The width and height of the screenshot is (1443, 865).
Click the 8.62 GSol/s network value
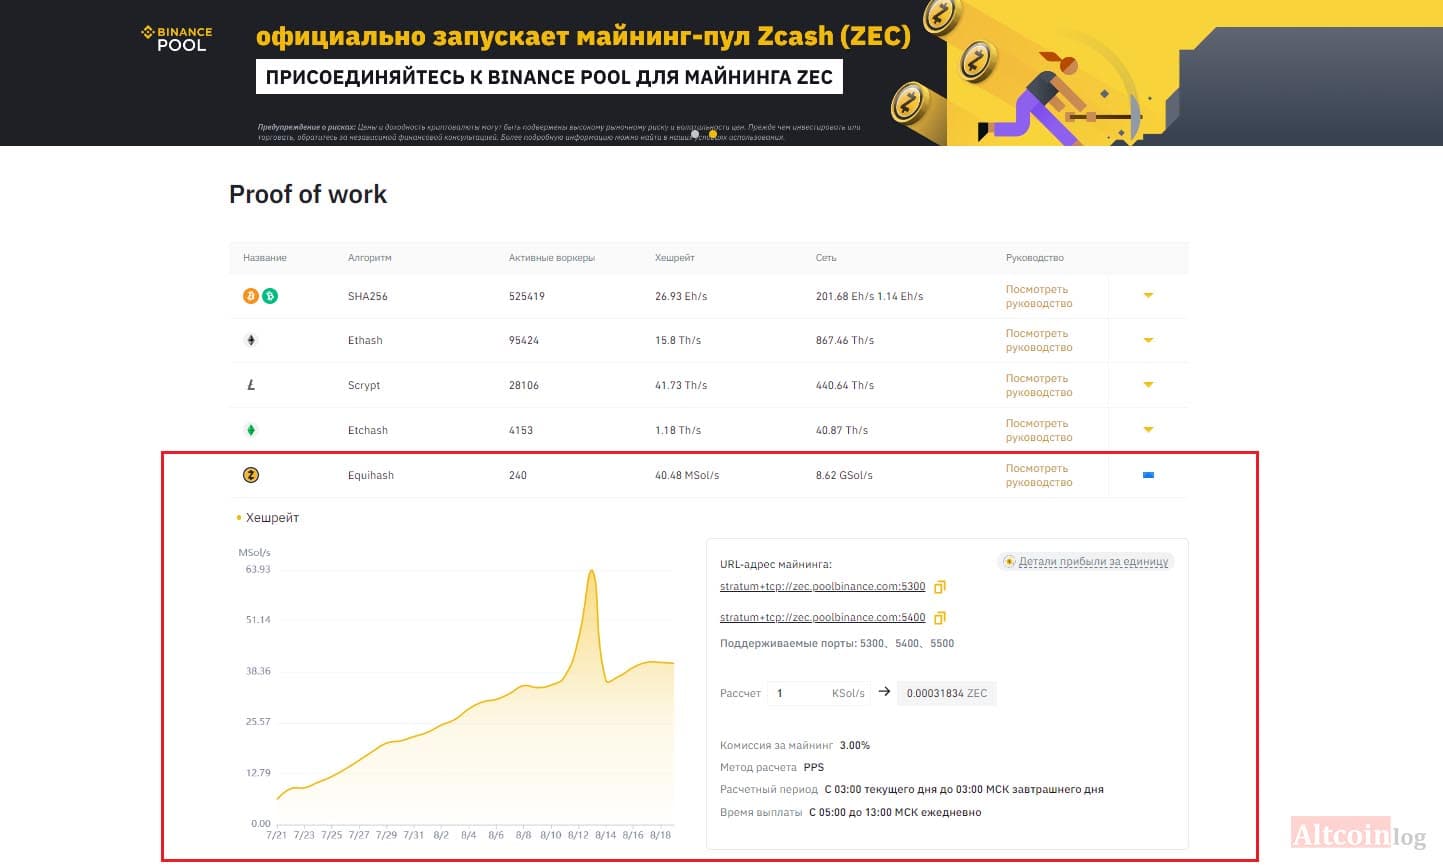pyautogui.click(x=844, y=476)
